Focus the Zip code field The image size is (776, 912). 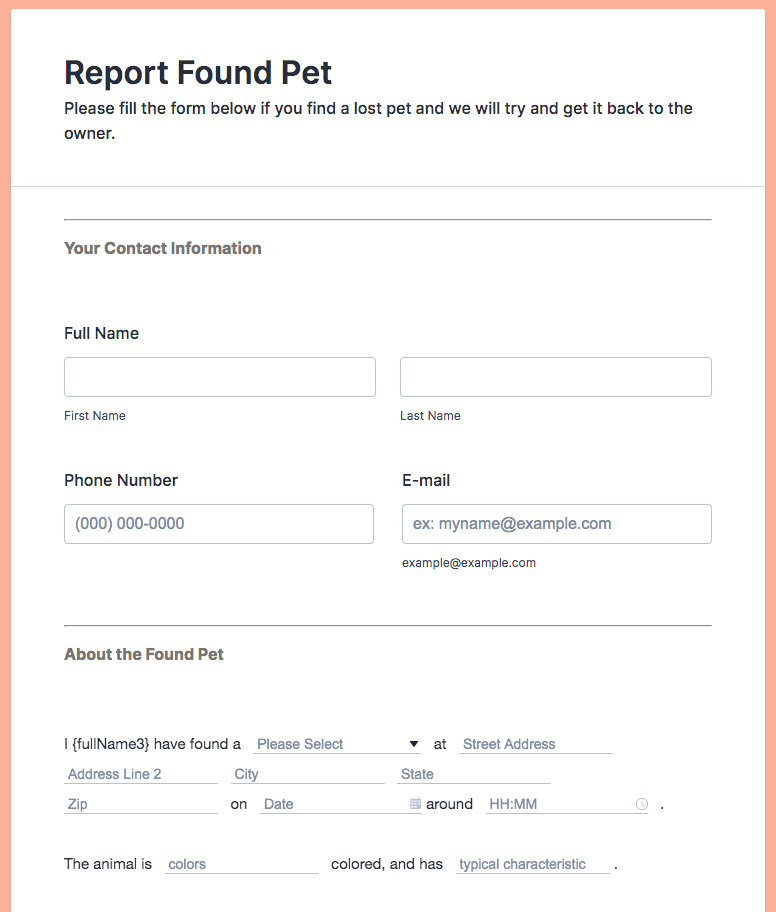point(141,804)
